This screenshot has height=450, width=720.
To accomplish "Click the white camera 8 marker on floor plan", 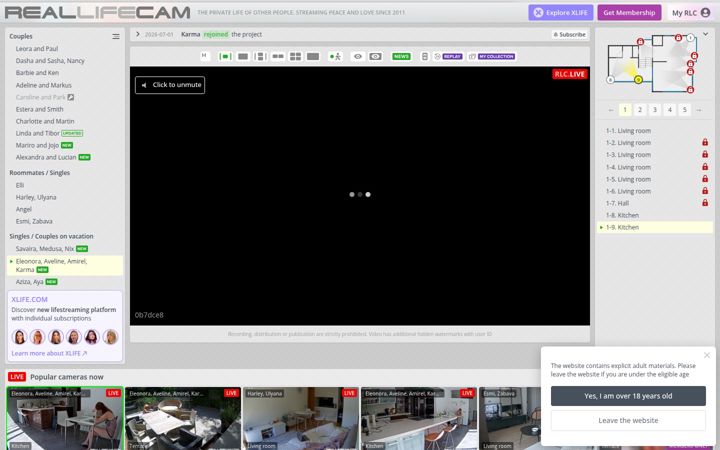I will 610,80.
